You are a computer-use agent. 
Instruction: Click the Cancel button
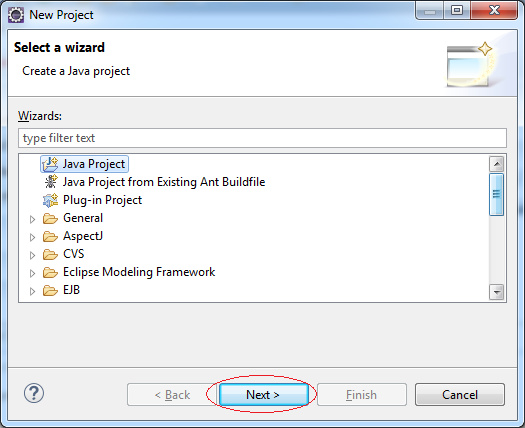[x=460, y=395]
